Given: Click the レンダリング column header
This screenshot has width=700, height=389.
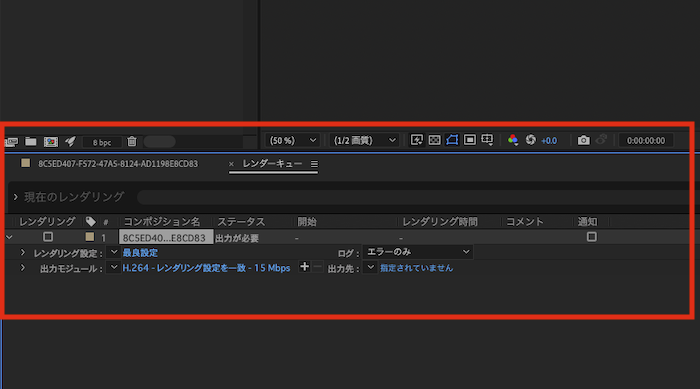Looking at the screenshot, I should click(47, 222).
